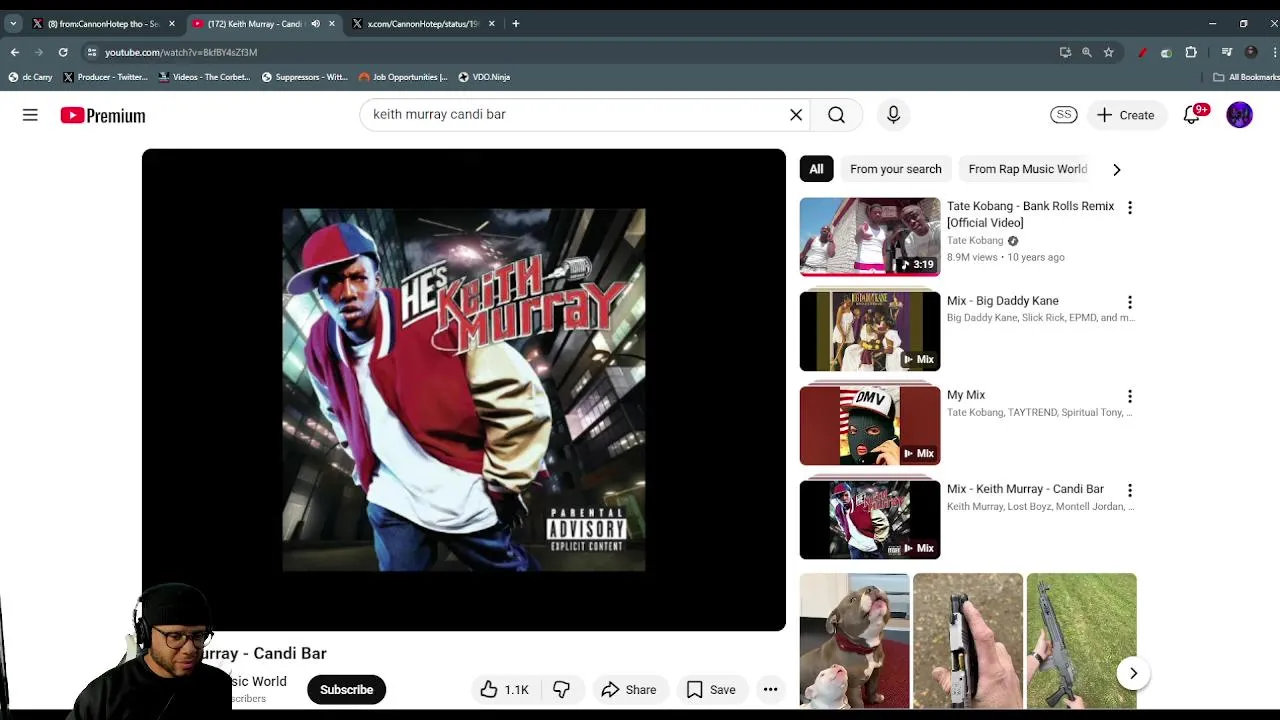Open the Job Opportunities bookmark
This screenshot has width=1280, height=720.
(402, 77)
